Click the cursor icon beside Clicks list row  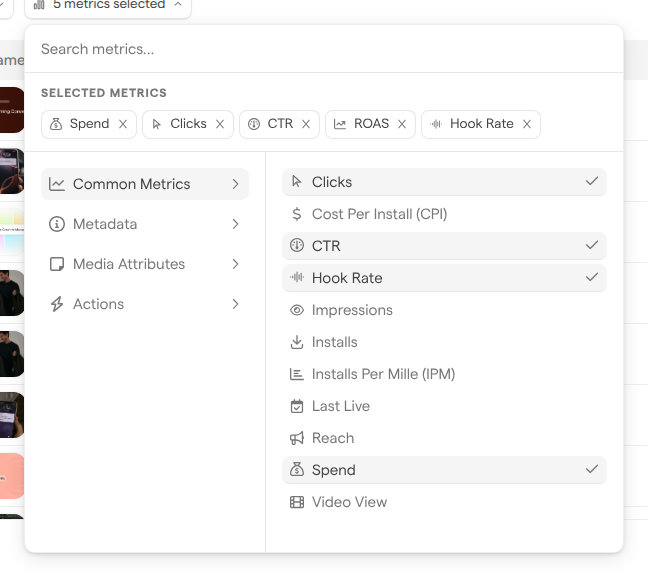pyautogui.click(x=297, y=181)
